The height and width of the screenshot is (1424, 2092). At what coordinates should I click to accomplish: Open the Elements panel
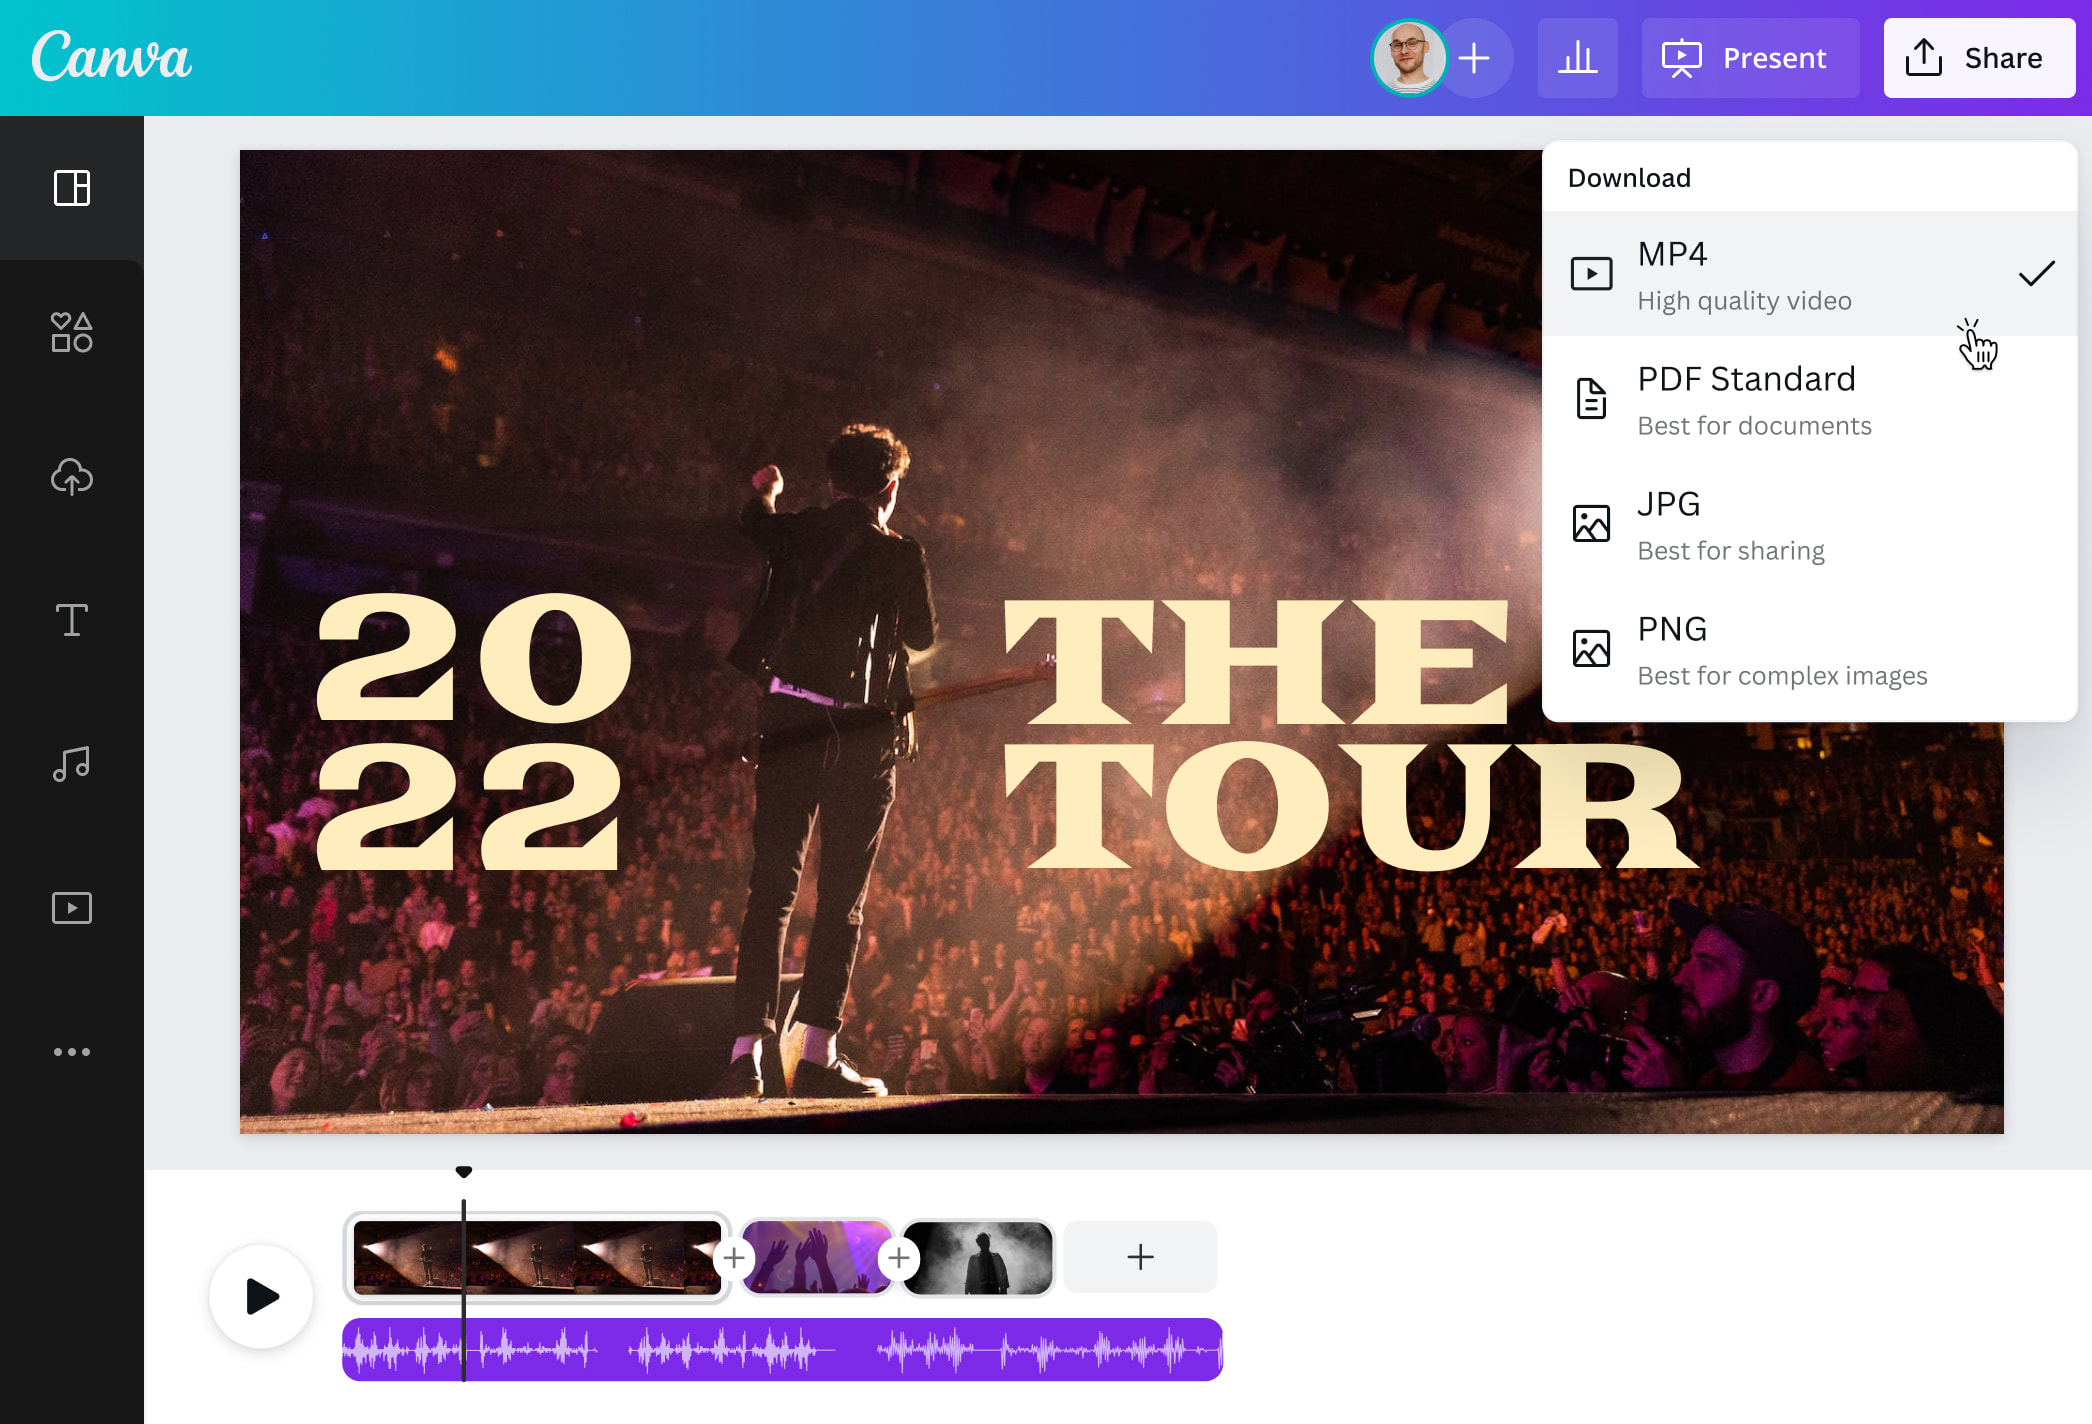(71, 333)
